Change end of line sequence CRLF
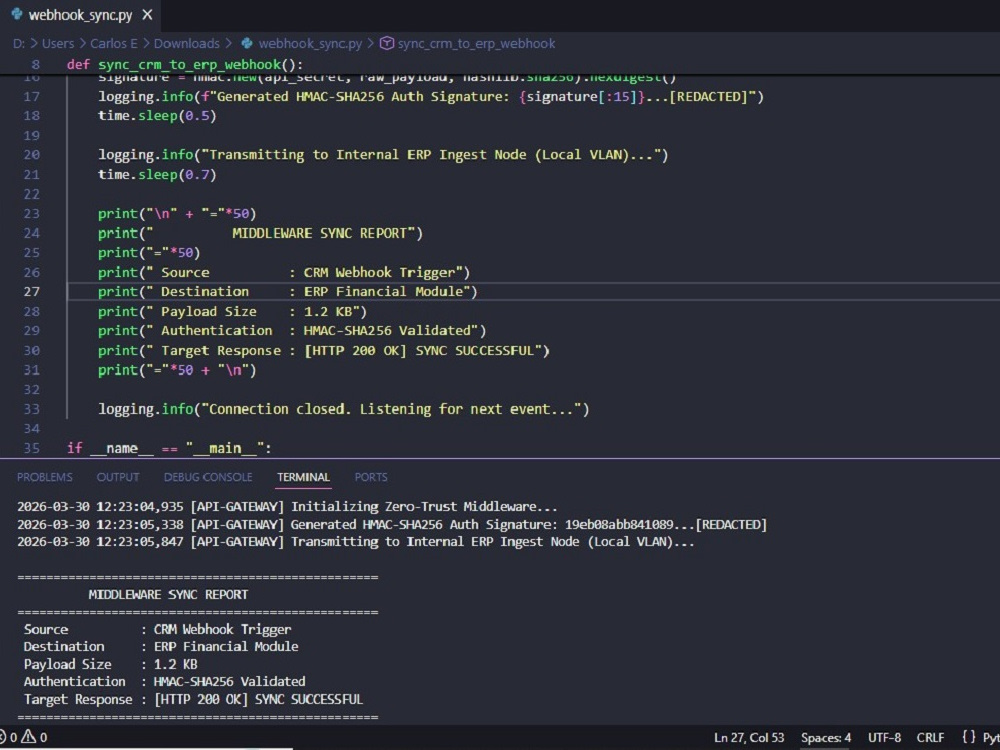 [x=930, y=738]
